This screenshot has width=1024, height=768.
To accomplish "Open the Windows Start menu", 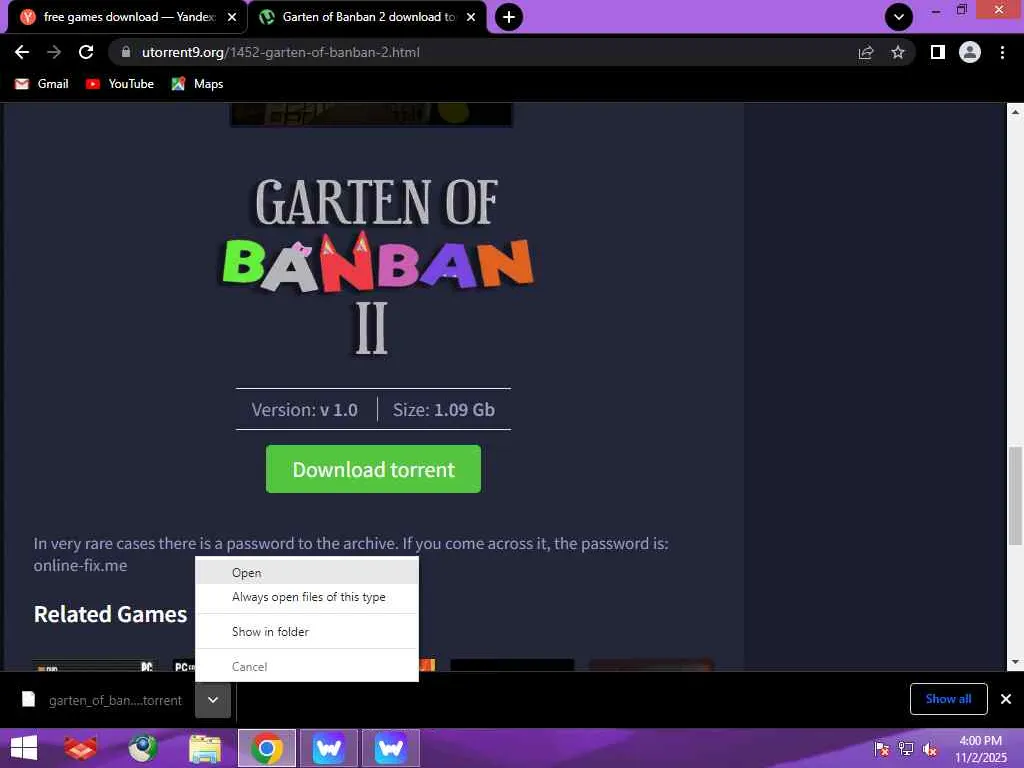I will pos(24,748).
